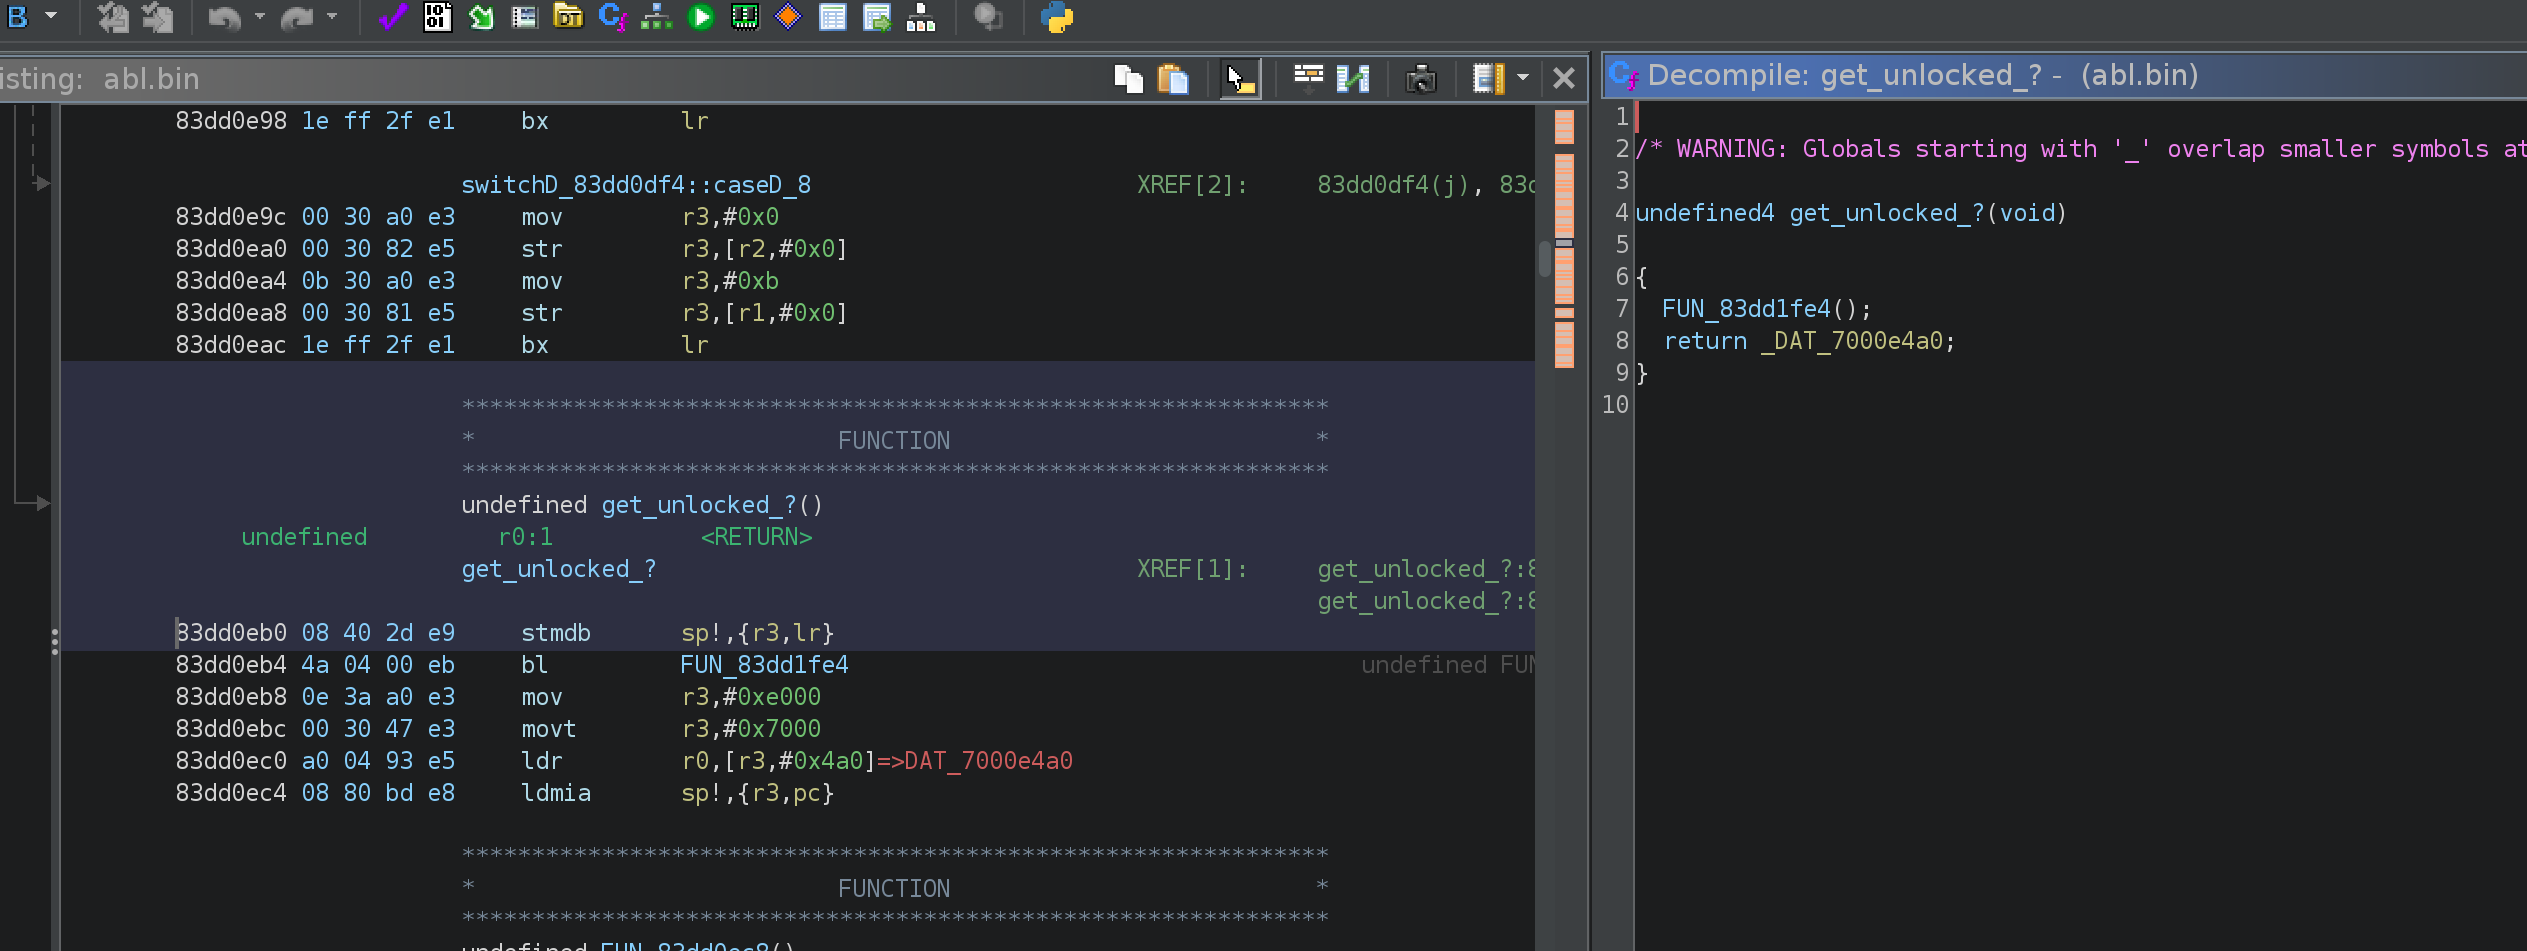The width and height of the screenshot is (2527, 951).
Task: Open the Redo history dropdown arrow
Action: click(x=332, y=16)
